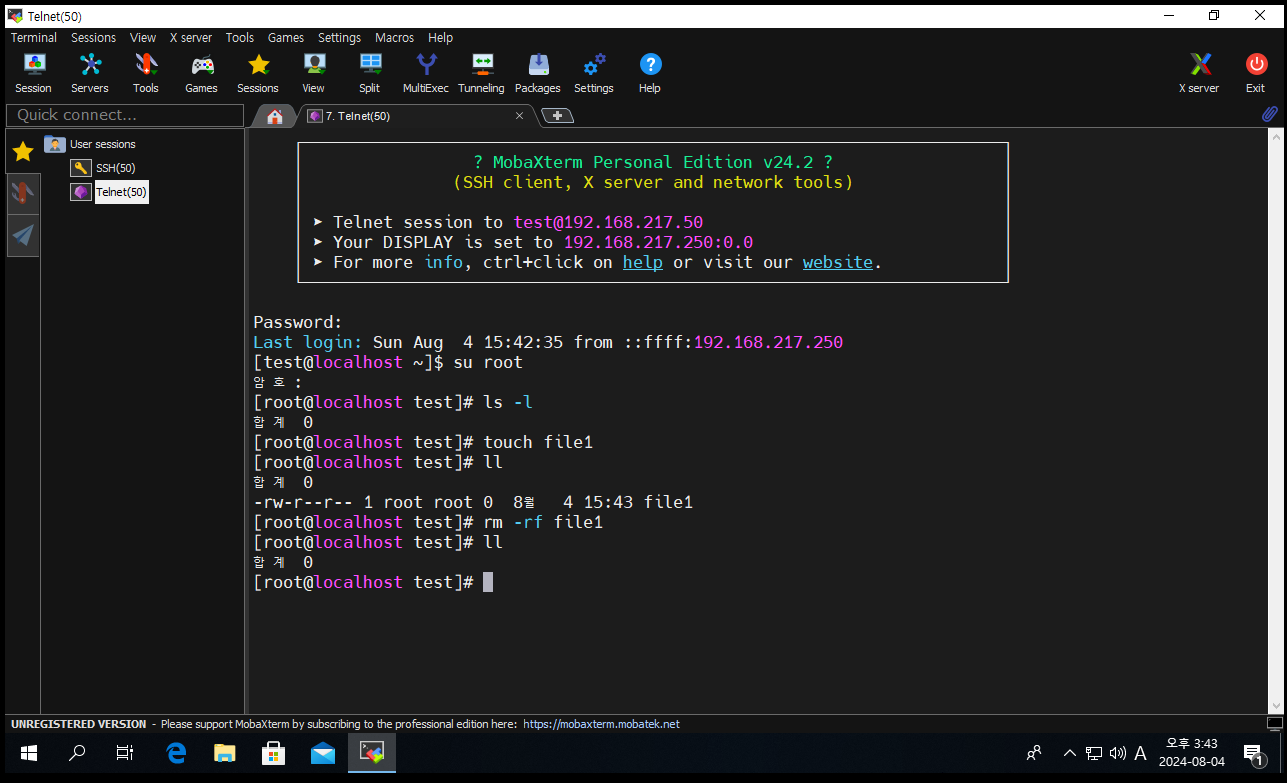Open the Terminal menu
The height and width of the screenshot is (783, 1287).
click(x=34, y=37)
